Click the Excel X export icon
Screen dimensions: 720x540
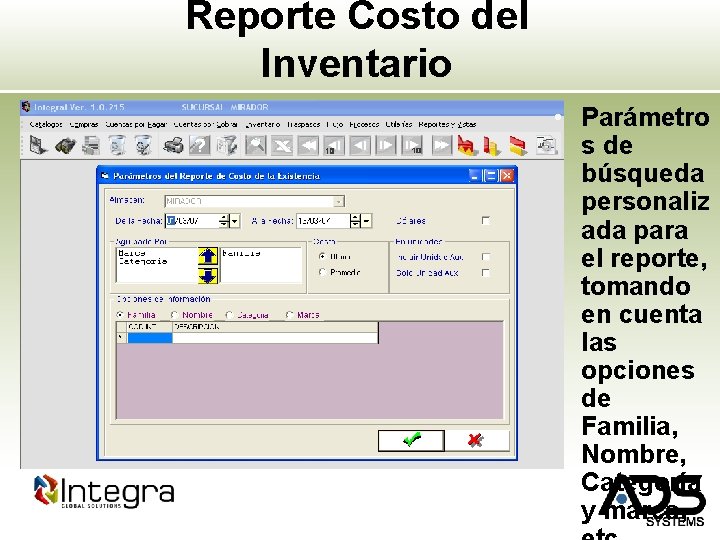(x=282, y=146)
